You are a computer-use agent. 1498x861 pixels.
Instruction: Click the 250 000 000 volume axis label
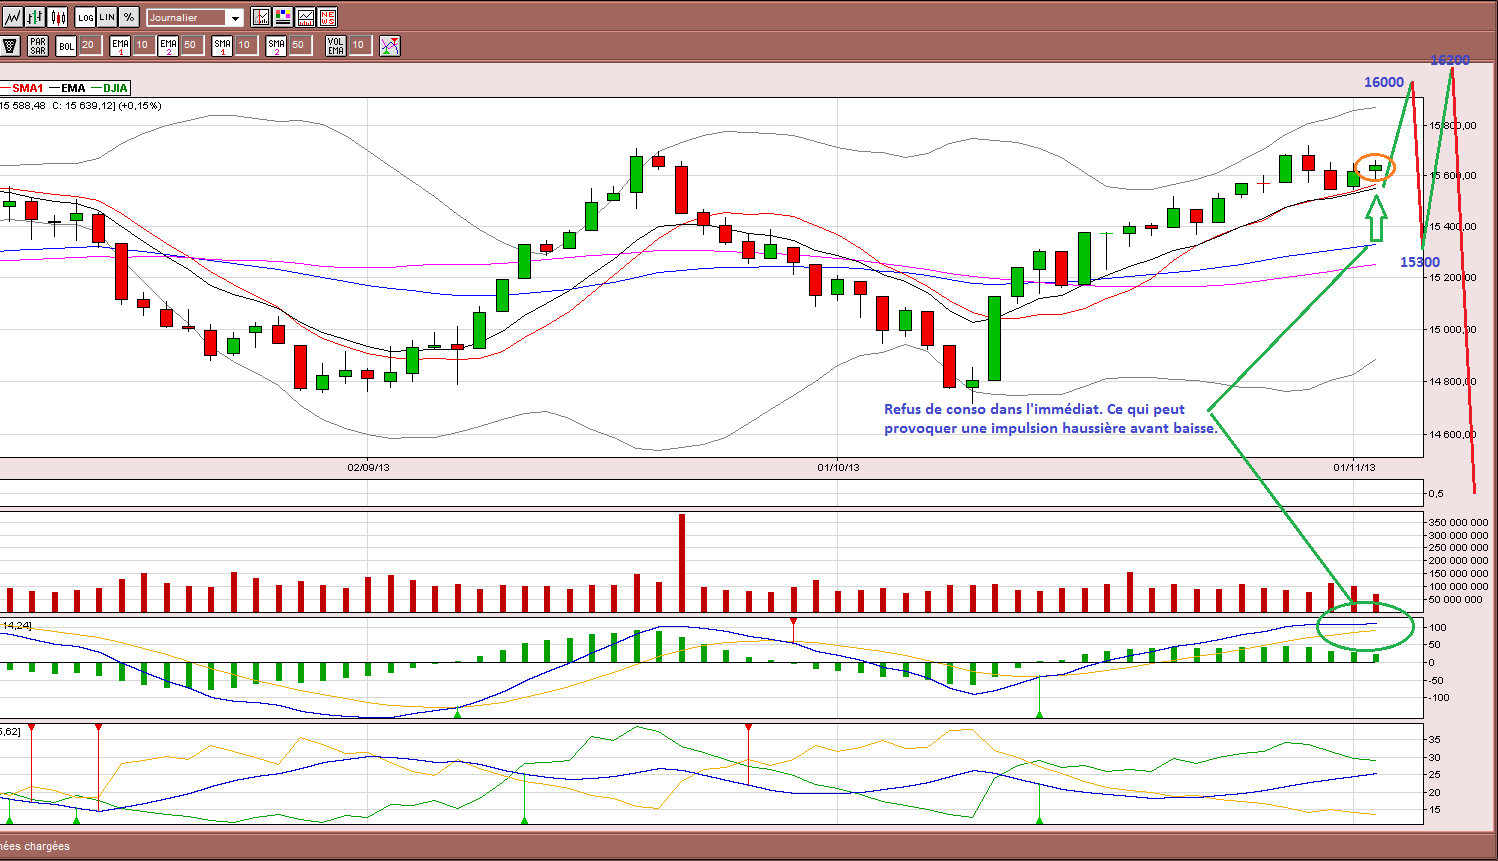pyautogui.click(x=1457, y=548)
